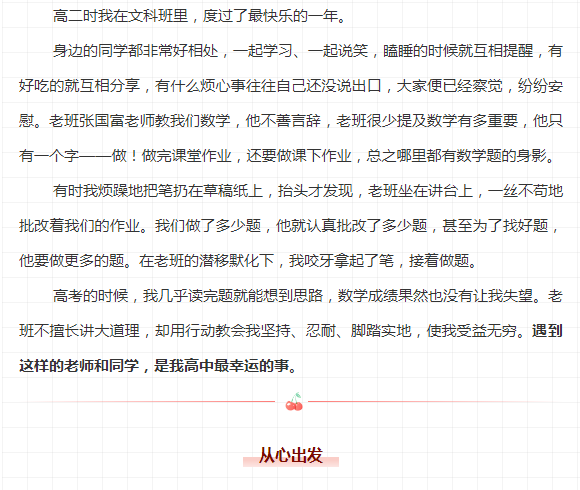Screen dimensions: 580x490
Task: Click the pink divider line left of cherry
Action: click(154, 401)
